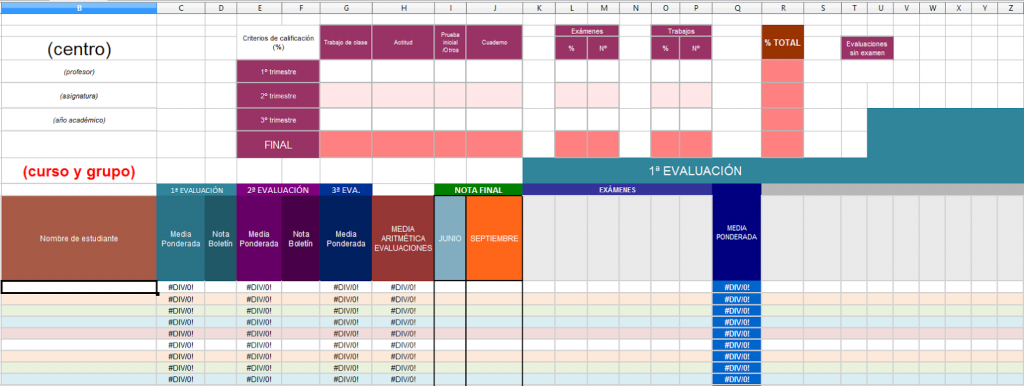Select the 'Evaluaciones sin examen' cell
The image size is (1024, 386).
tap(867, 48)
